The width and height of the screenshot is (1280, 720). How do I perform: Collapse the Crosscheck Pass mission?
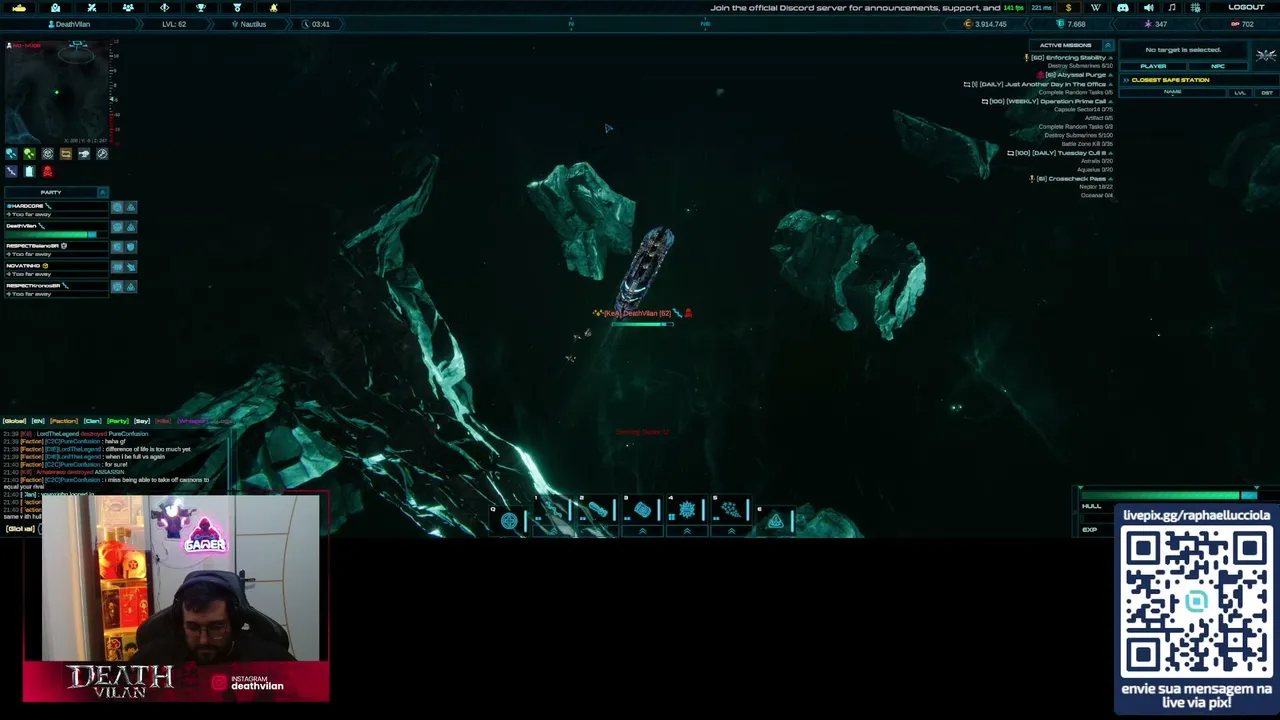point(1111,179)
